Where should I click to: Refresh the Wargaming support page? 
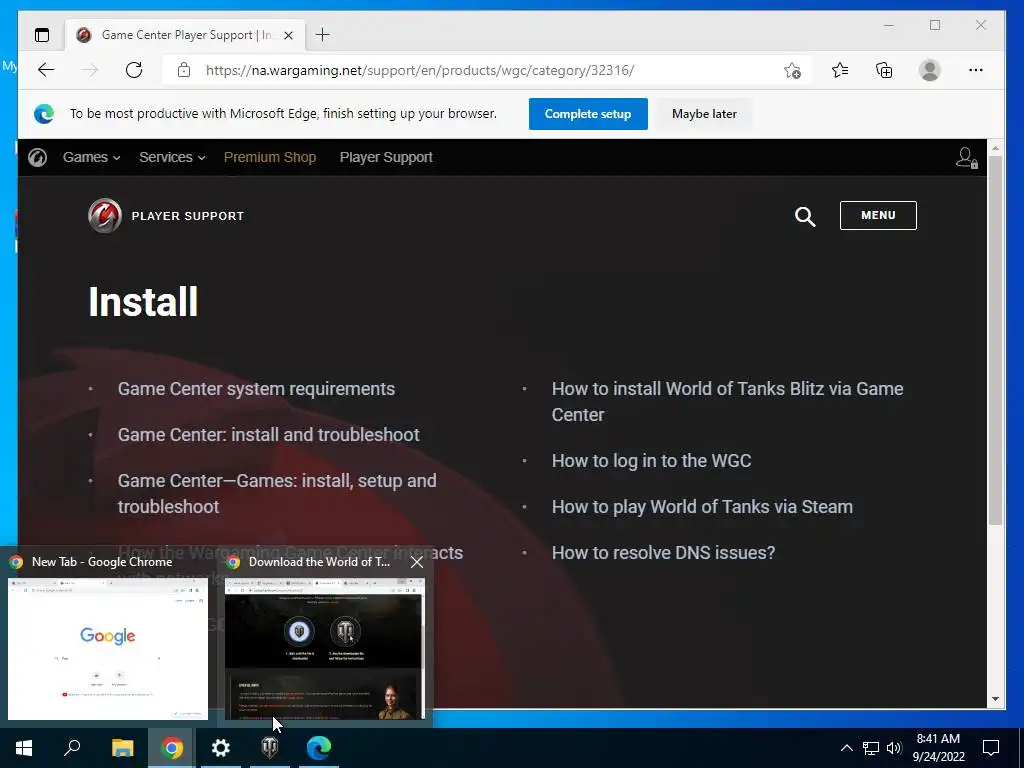click(x=134, y=70)
